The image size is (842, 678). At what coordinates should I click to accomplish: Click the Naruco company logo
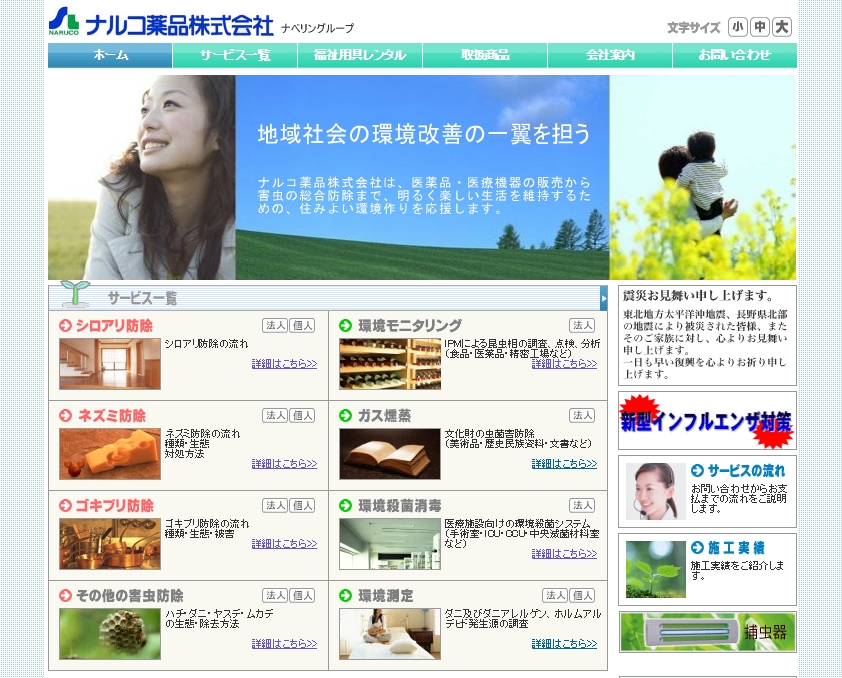pyautogui.click(x=160, y=22)
